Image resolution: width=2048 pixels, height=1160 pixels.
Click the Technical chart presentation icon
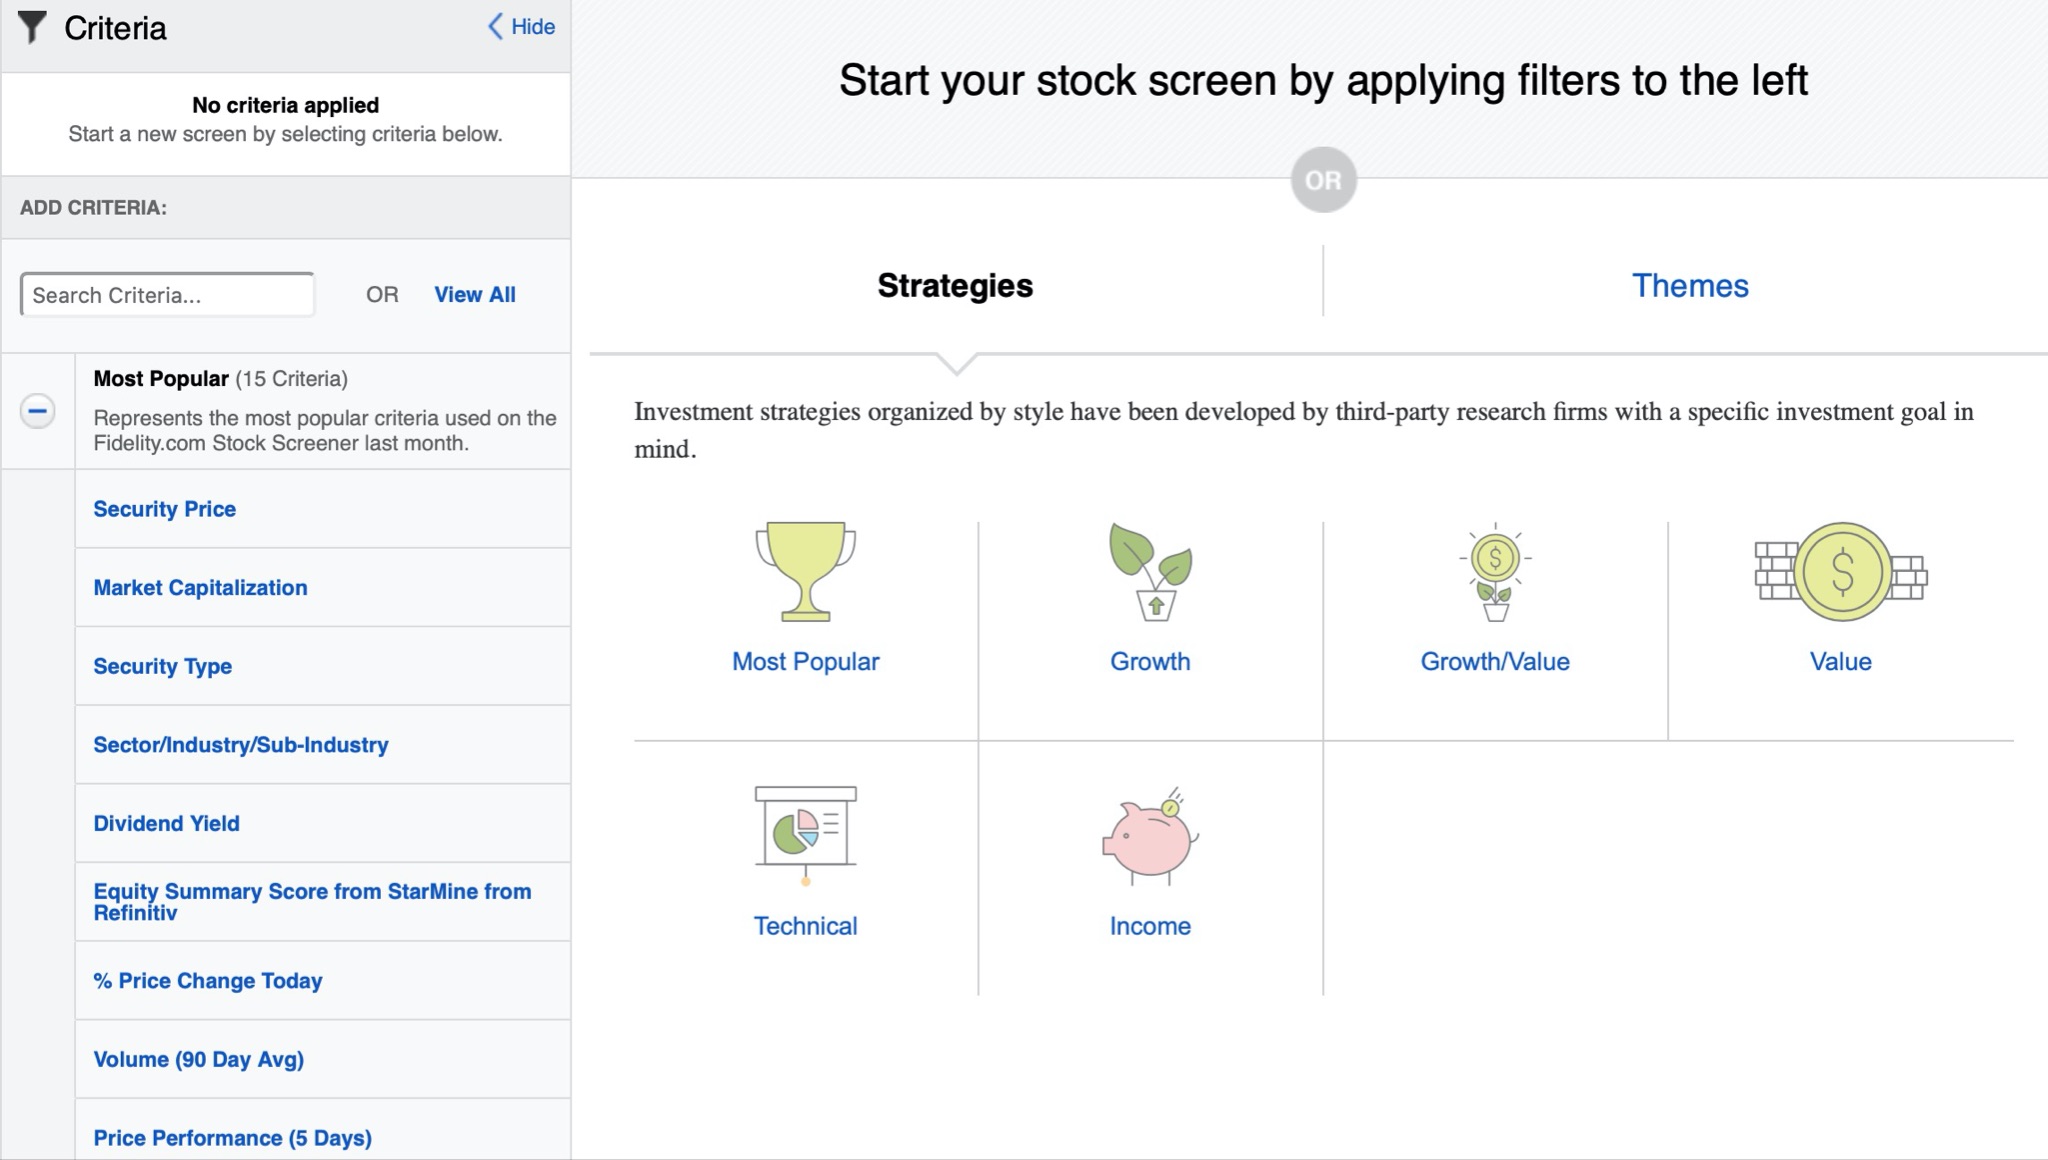pos(805,835)
